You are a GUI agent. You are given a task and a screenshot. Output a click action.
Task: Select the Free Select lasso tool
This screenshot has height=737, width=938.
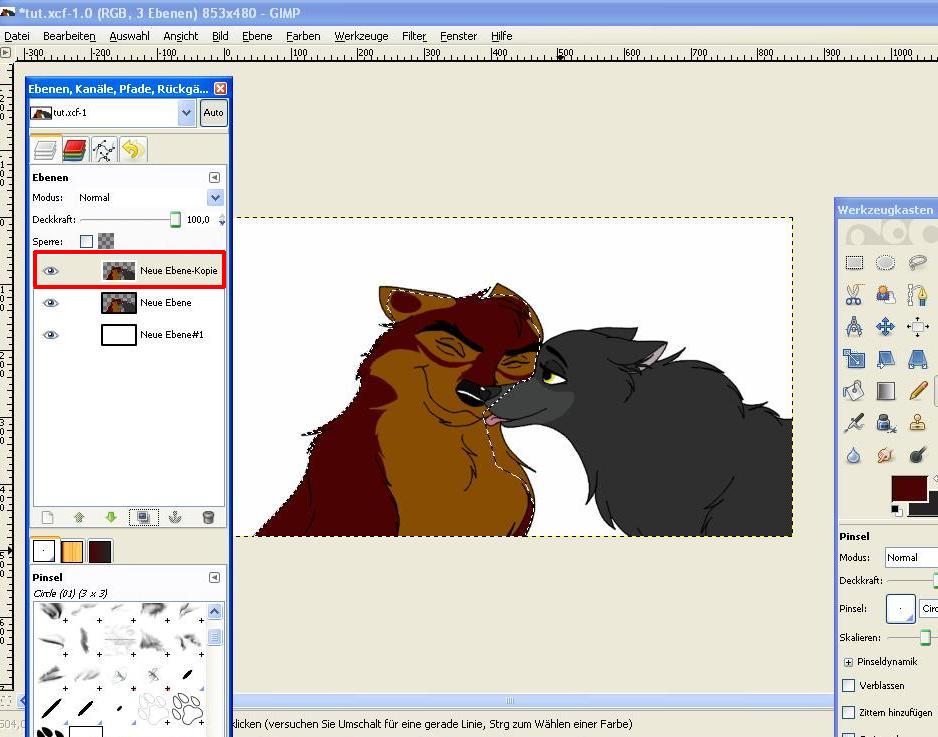pos(917,263)
